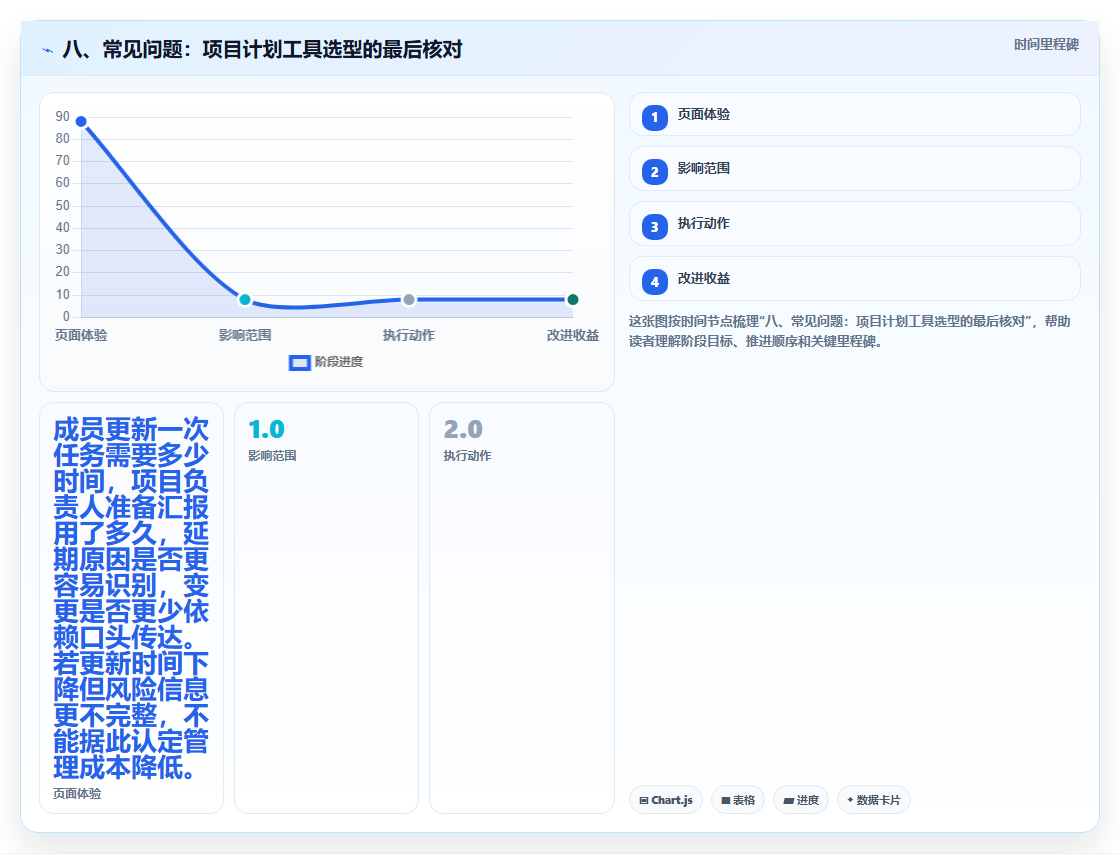Select the 执行动作 milestone row

tap(854, 223)
